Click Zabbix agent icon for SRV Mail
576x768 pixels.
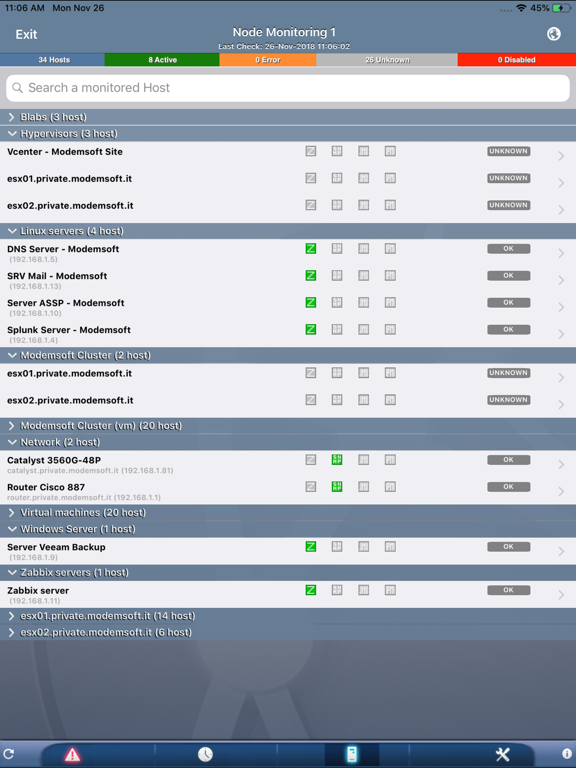tap(311, 276)
